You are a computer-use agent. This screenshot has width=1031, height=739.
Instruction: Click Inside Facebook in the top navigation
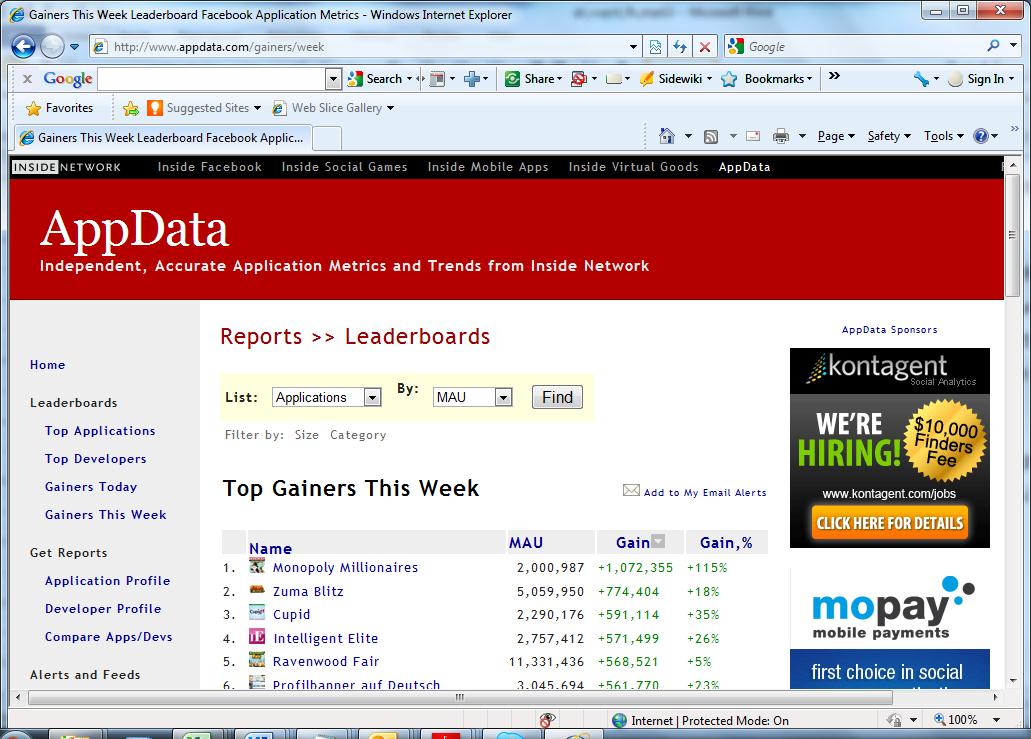[210, 167]
